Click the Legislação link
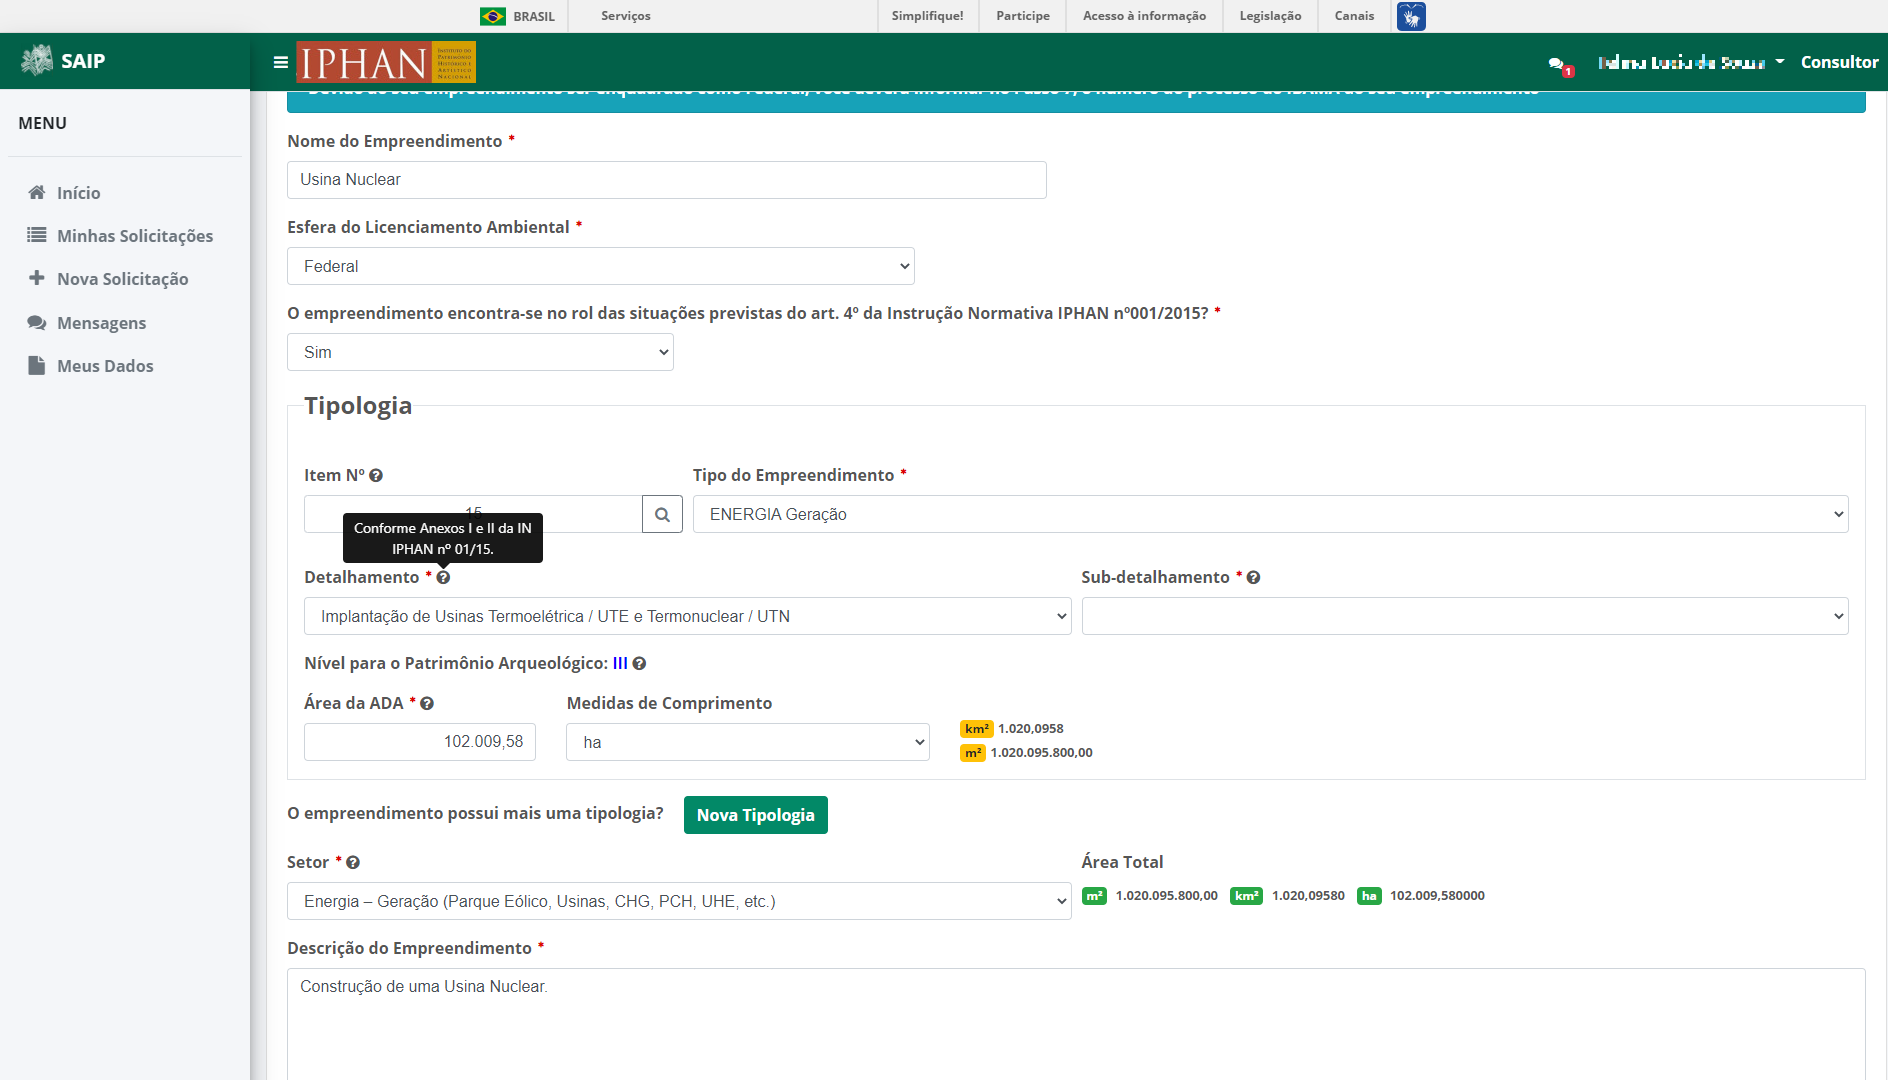This screenshot has height=1080, width=1888. [x=1270, y=16]
